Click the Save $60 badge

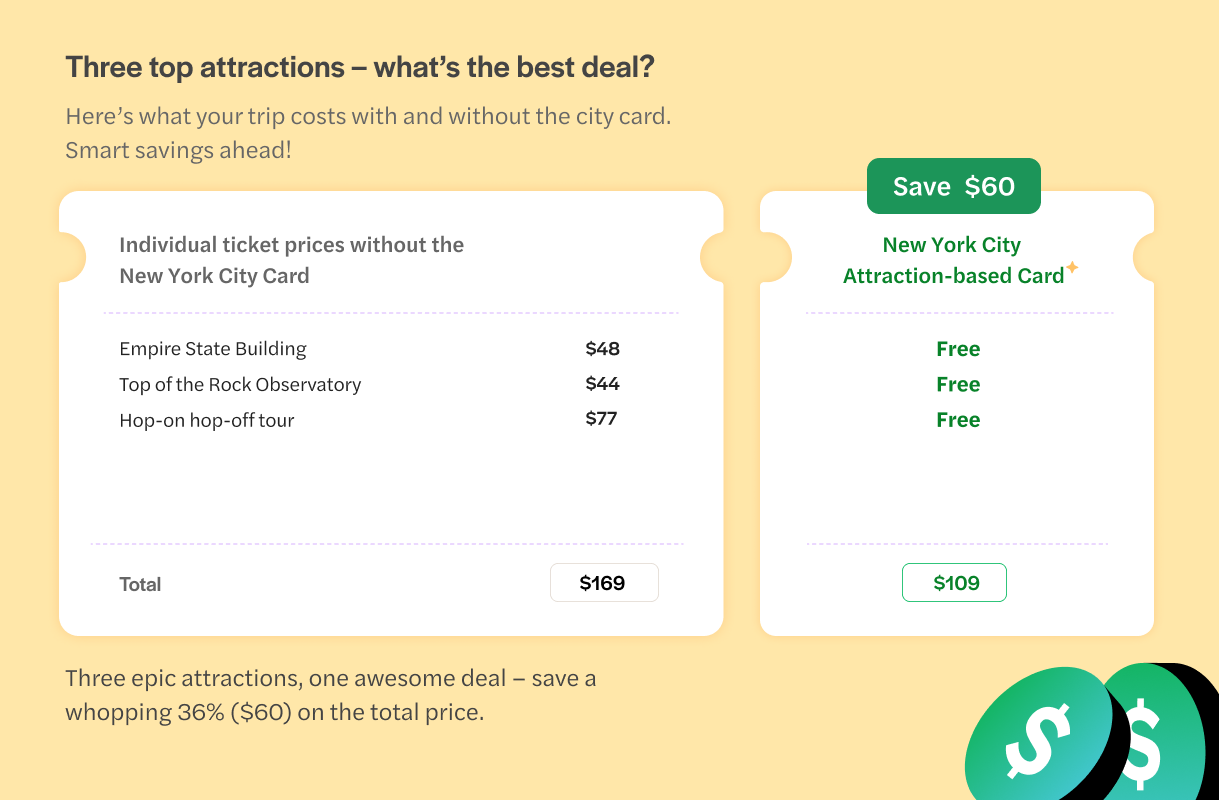953,187
